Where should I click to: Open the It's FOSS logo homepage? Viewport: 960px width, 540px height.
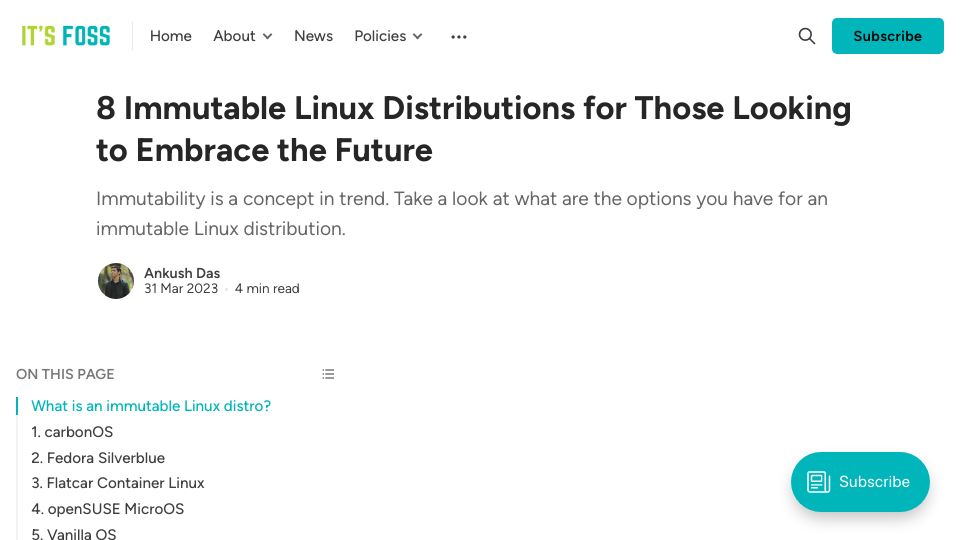(66, 36)
